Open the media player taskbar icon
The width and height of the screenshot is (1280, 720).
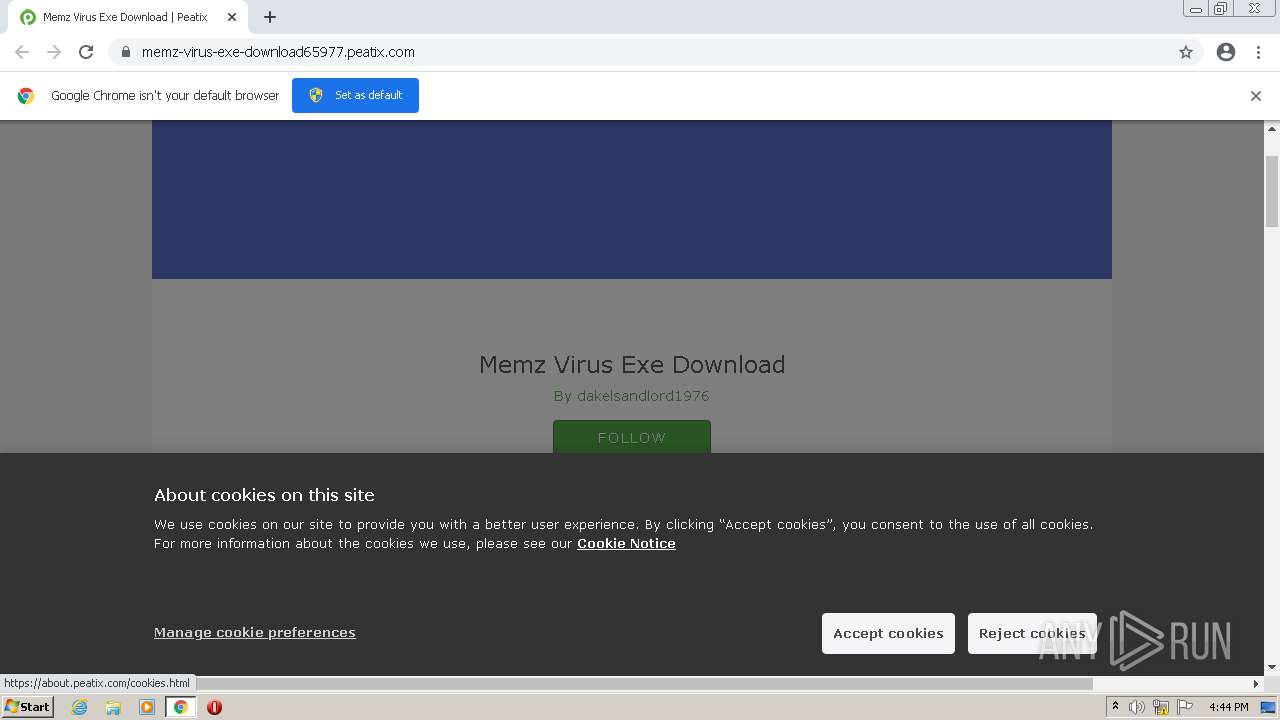[x=147, y=707]
